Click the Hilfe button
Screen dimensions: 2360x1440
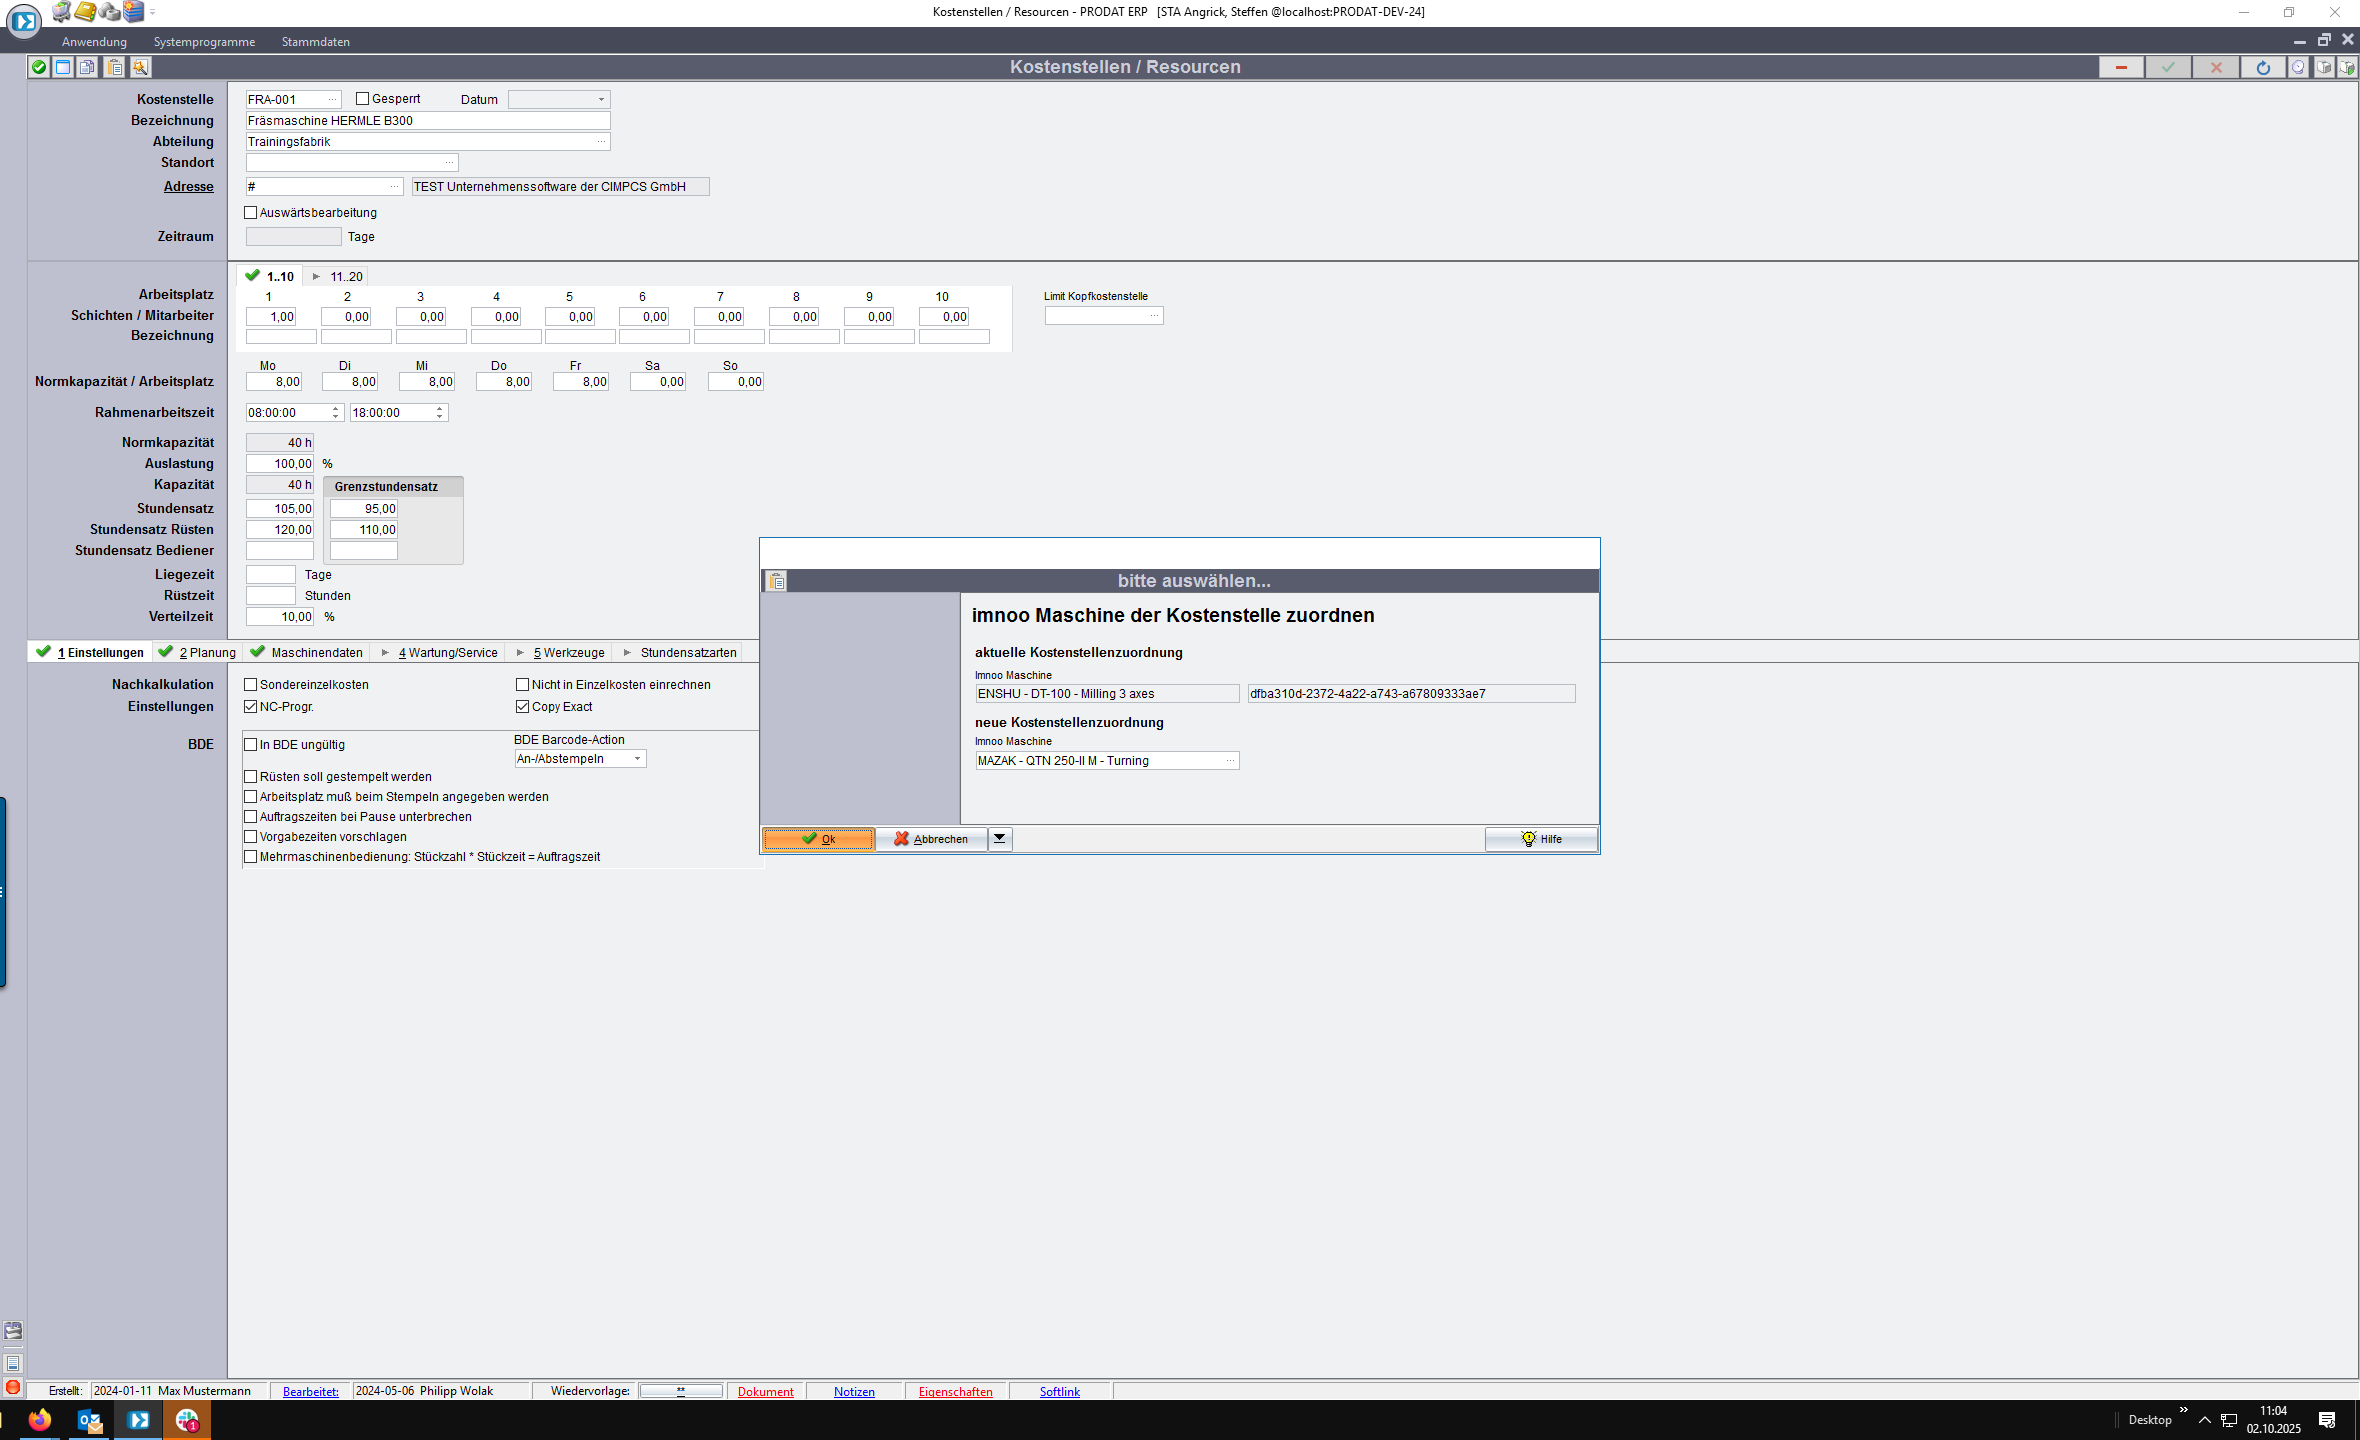1540,839
